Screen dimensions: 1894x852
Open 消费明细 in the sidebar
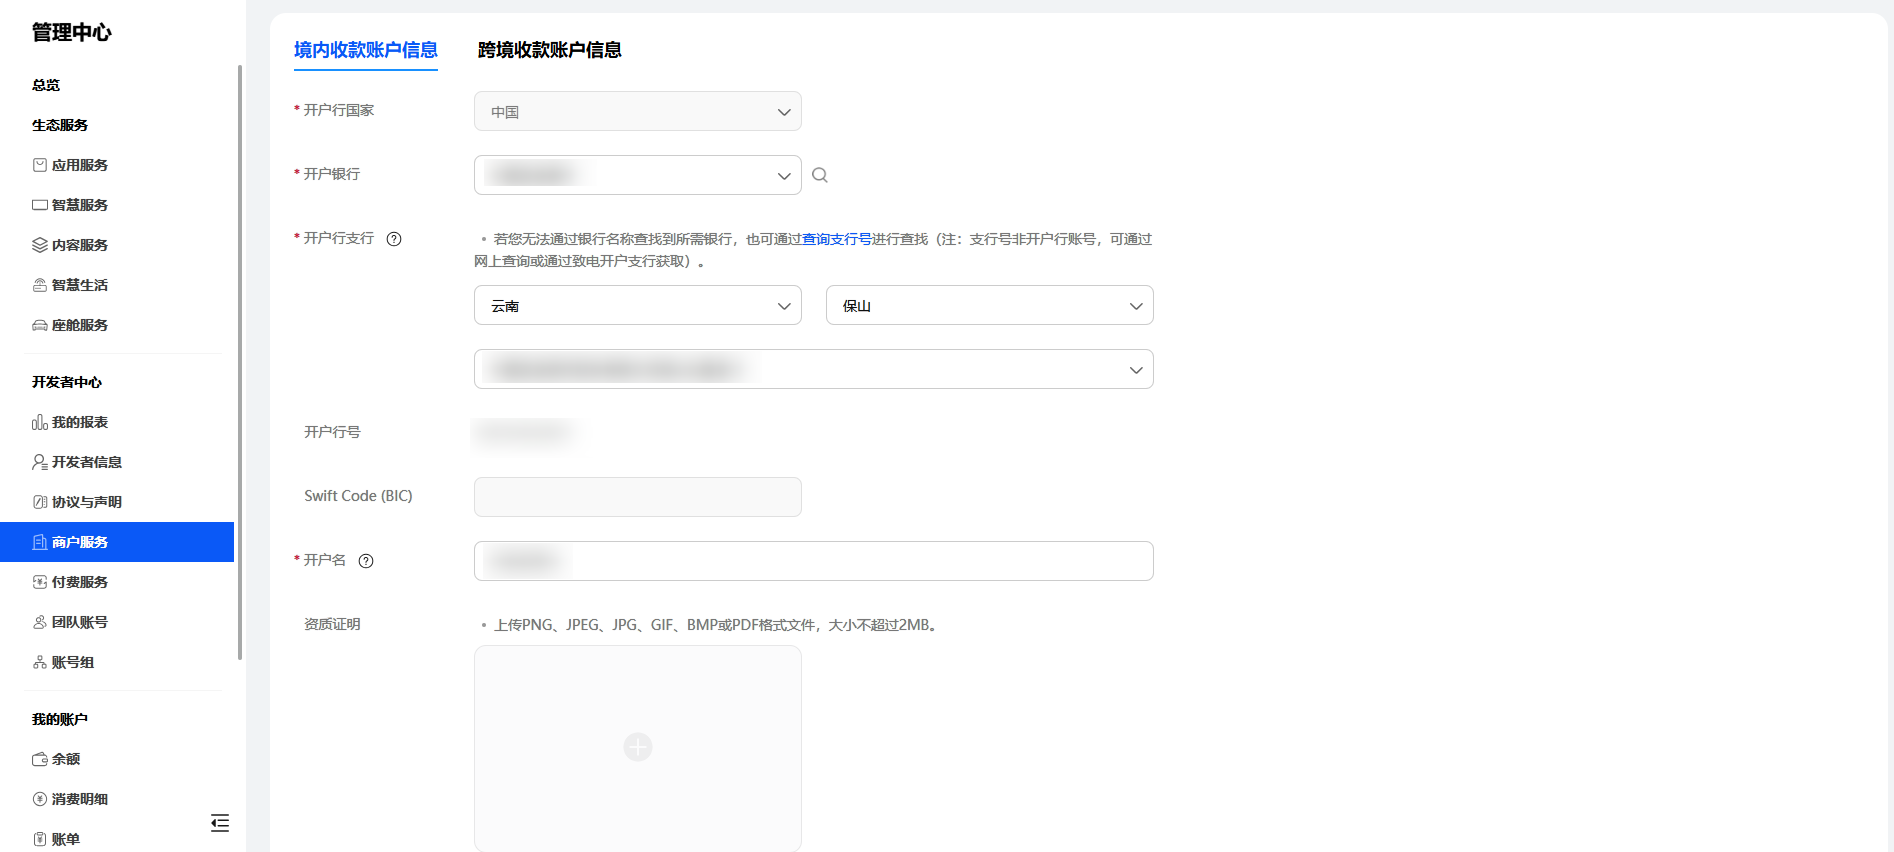click(x=80, y=799)
